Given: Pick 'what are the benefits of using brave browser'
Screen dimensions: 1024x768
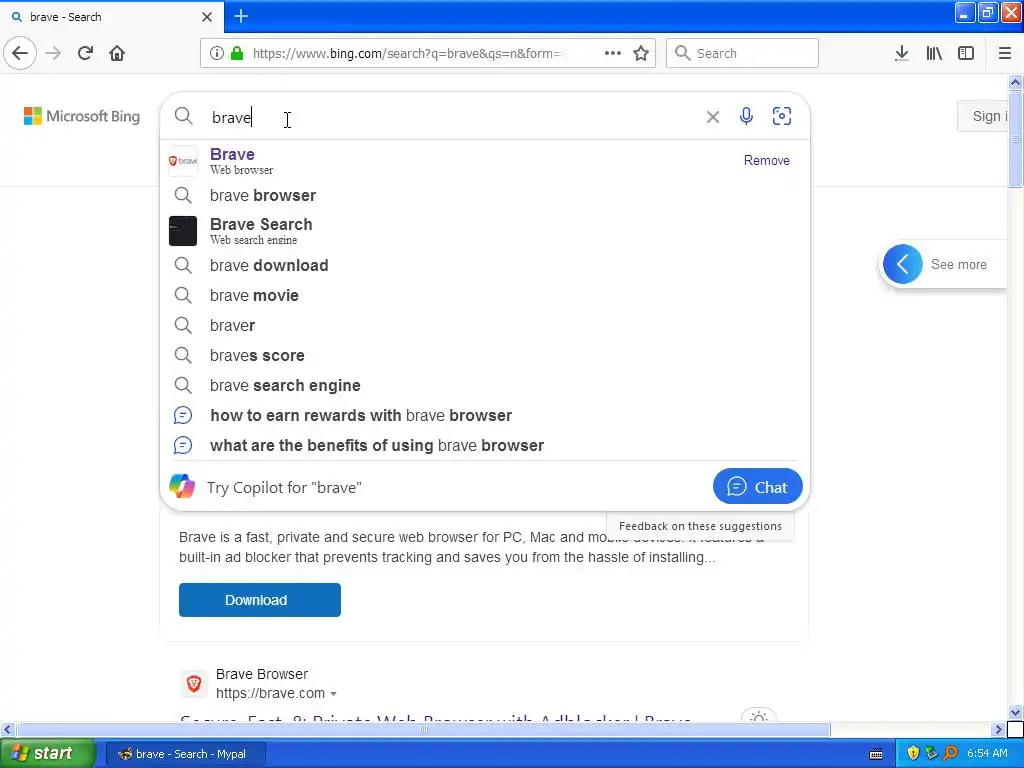Looking at the screenshot, I should [x=484, y=445].
